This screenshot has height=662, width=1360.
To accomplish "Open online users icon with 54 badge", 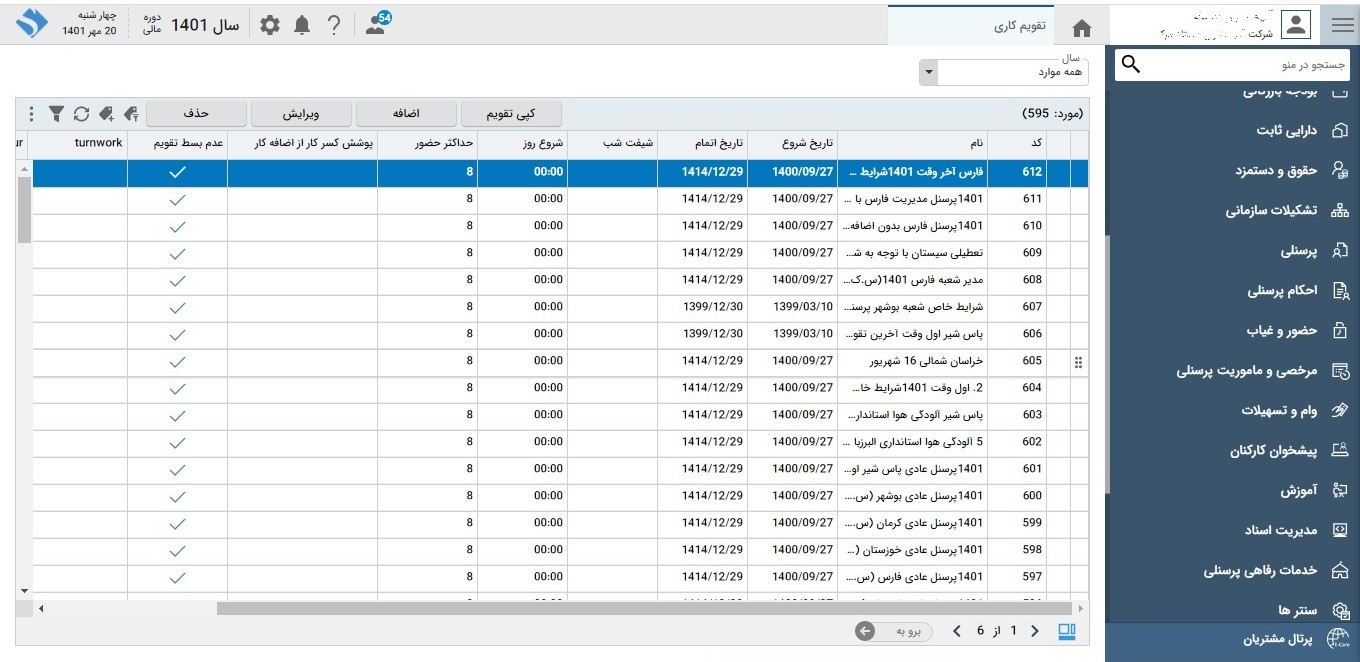I will click(377, 25).
